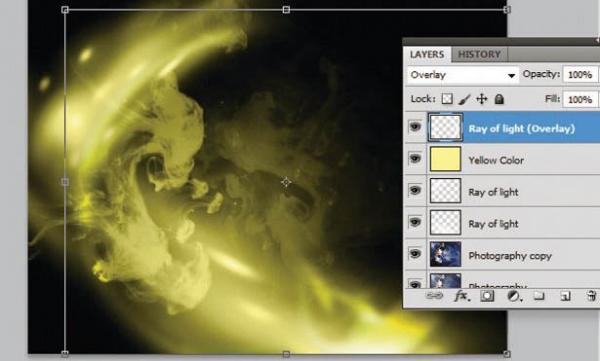
Task: Create a new layer
Action: click(x=565, y=296)
